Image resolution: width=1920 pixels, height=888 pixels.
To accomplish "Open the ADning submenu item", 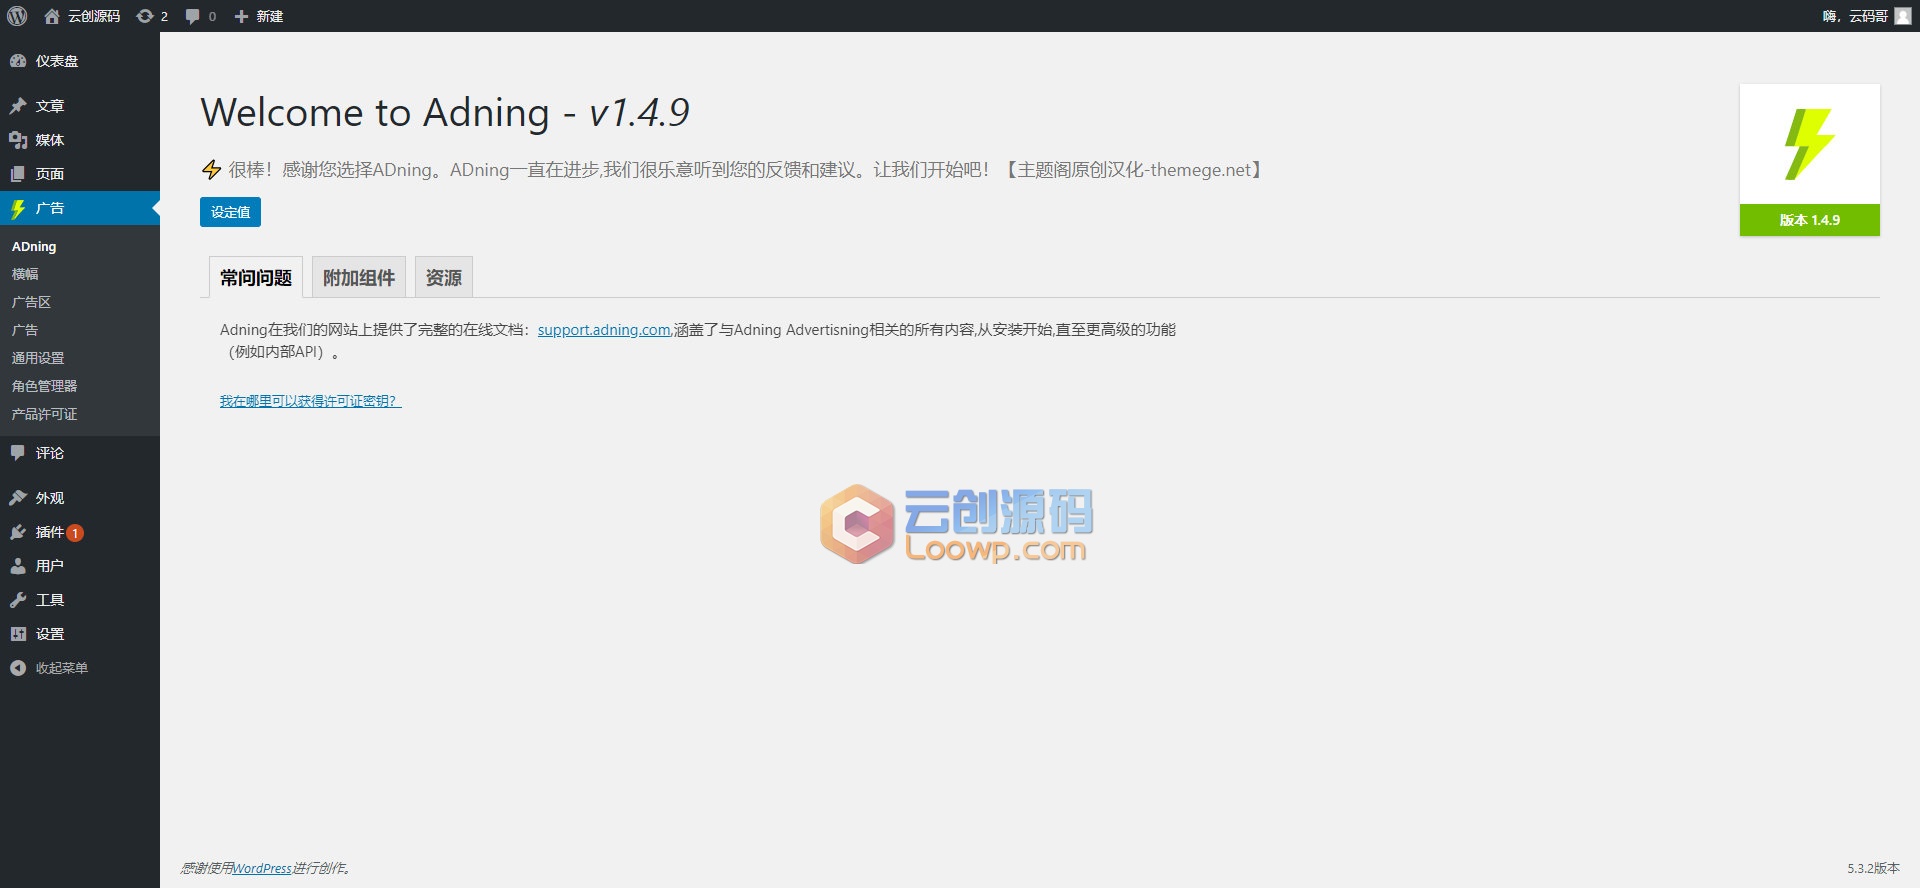I will tap(34, 246).
